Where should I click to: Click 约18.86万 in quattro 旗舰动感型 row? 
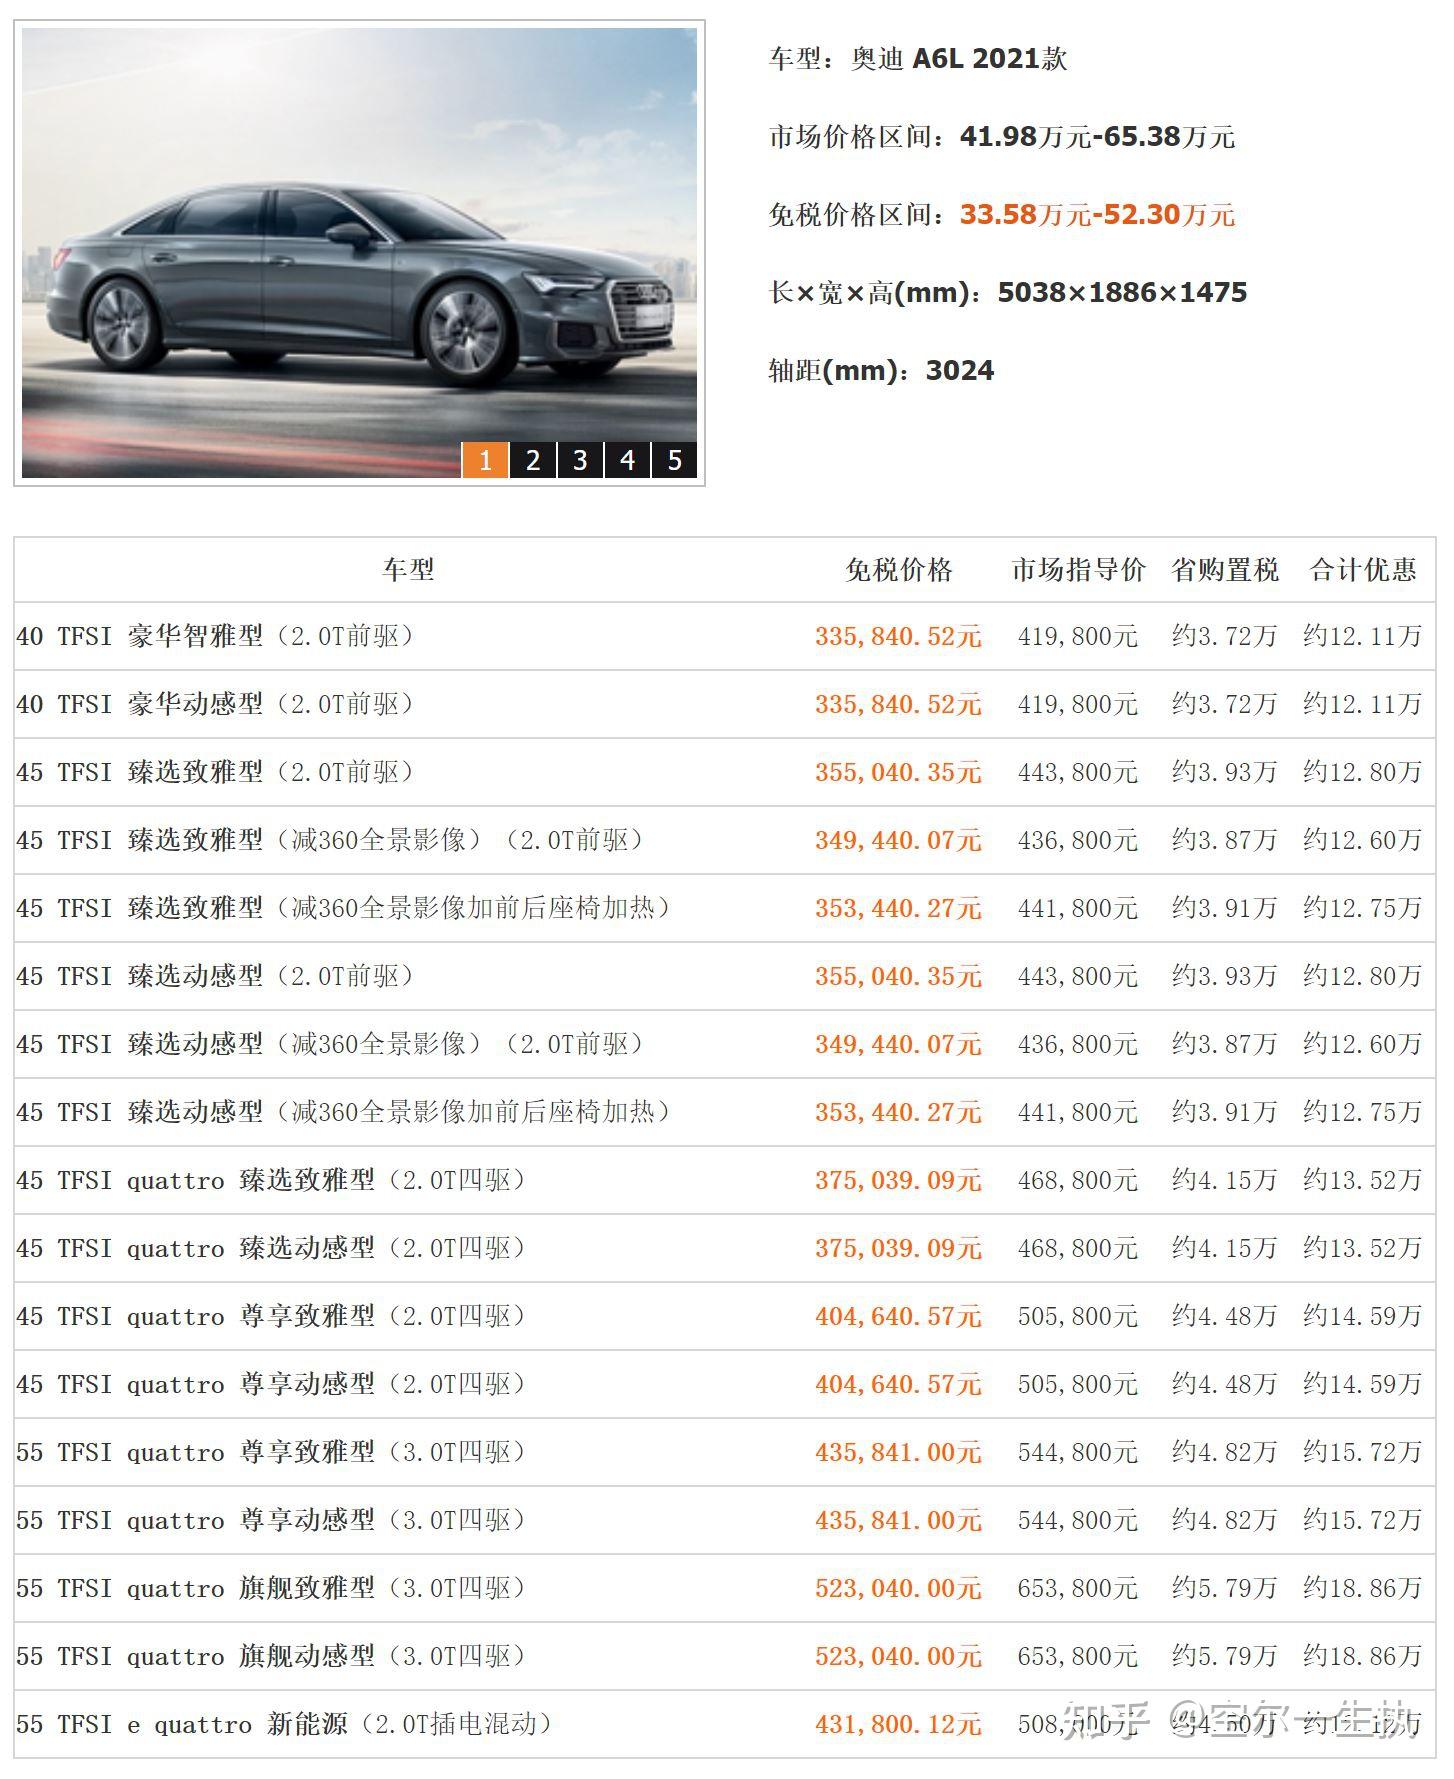point(1363,1656)
